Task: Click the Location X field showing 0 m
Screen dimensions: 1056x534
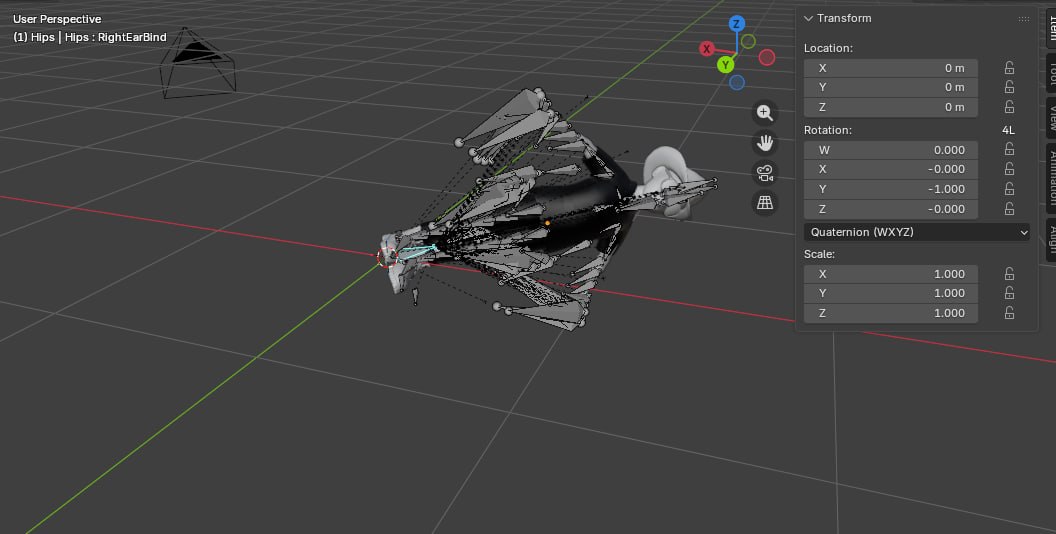Action: pos(890,68)
